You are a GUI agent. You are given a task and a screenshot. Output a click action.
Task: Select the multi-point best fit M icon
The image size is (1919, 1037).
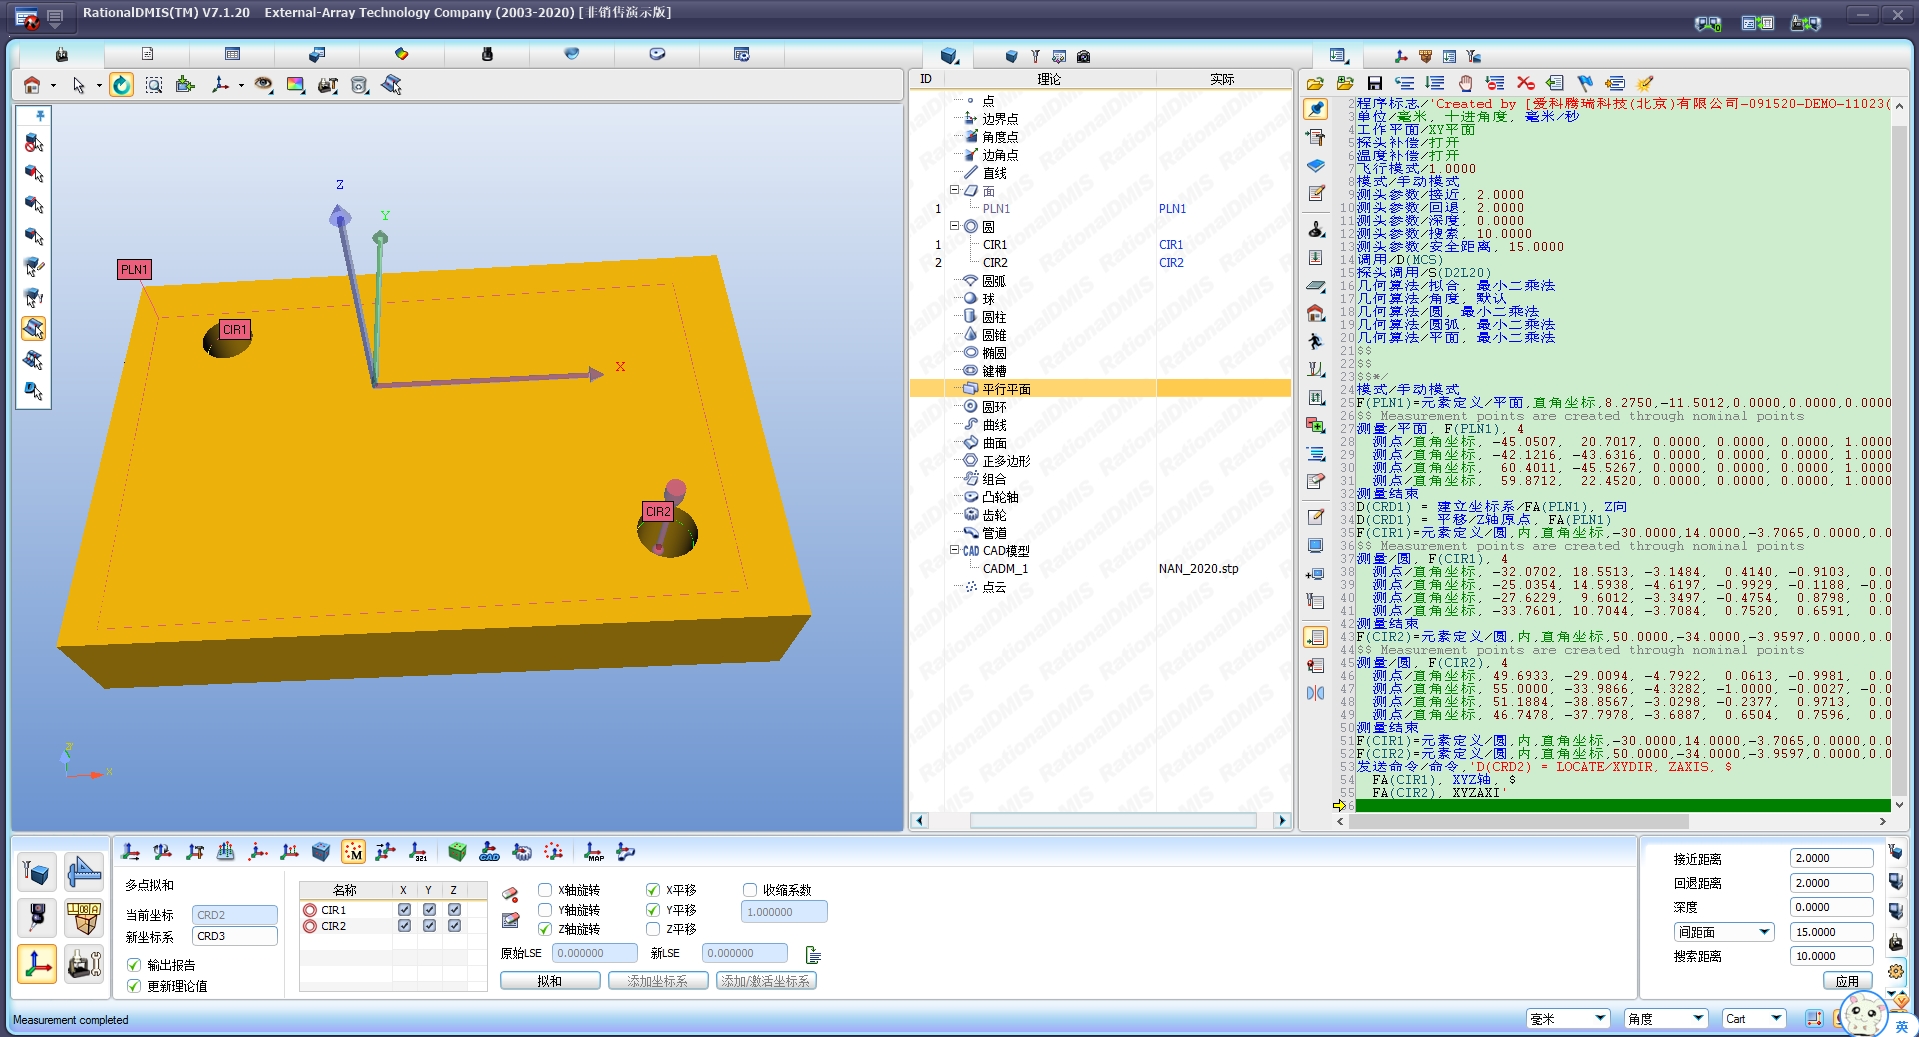353,852
